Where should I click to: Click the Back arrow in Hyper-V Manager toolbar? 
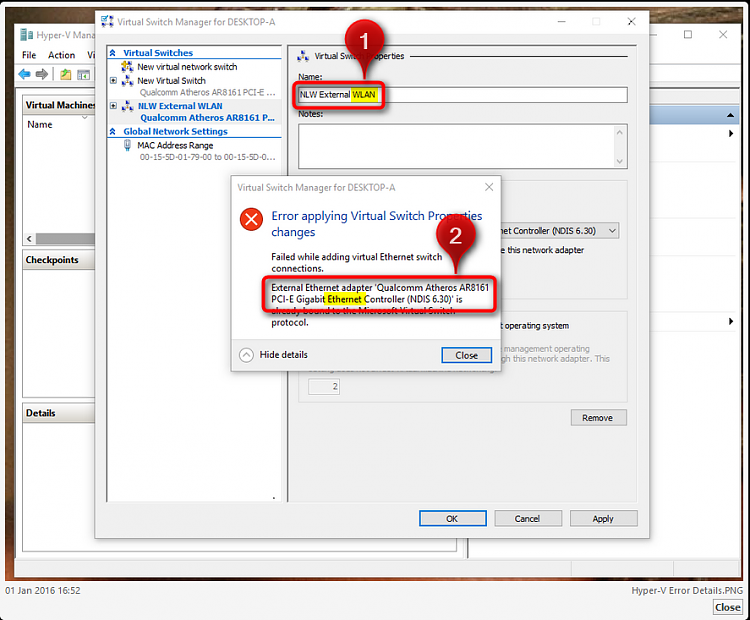[24, 74]
